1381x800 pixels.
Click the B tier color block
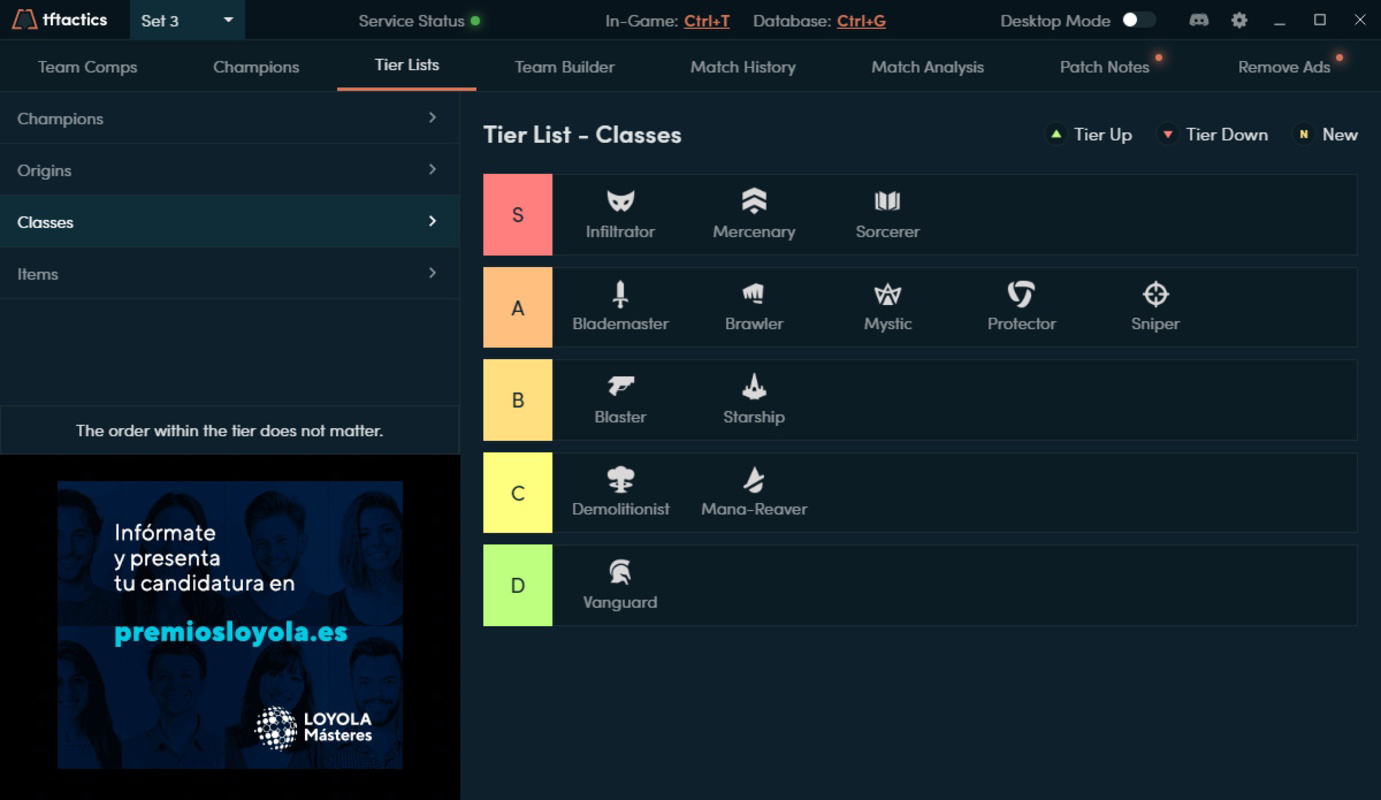pos(517,400)
